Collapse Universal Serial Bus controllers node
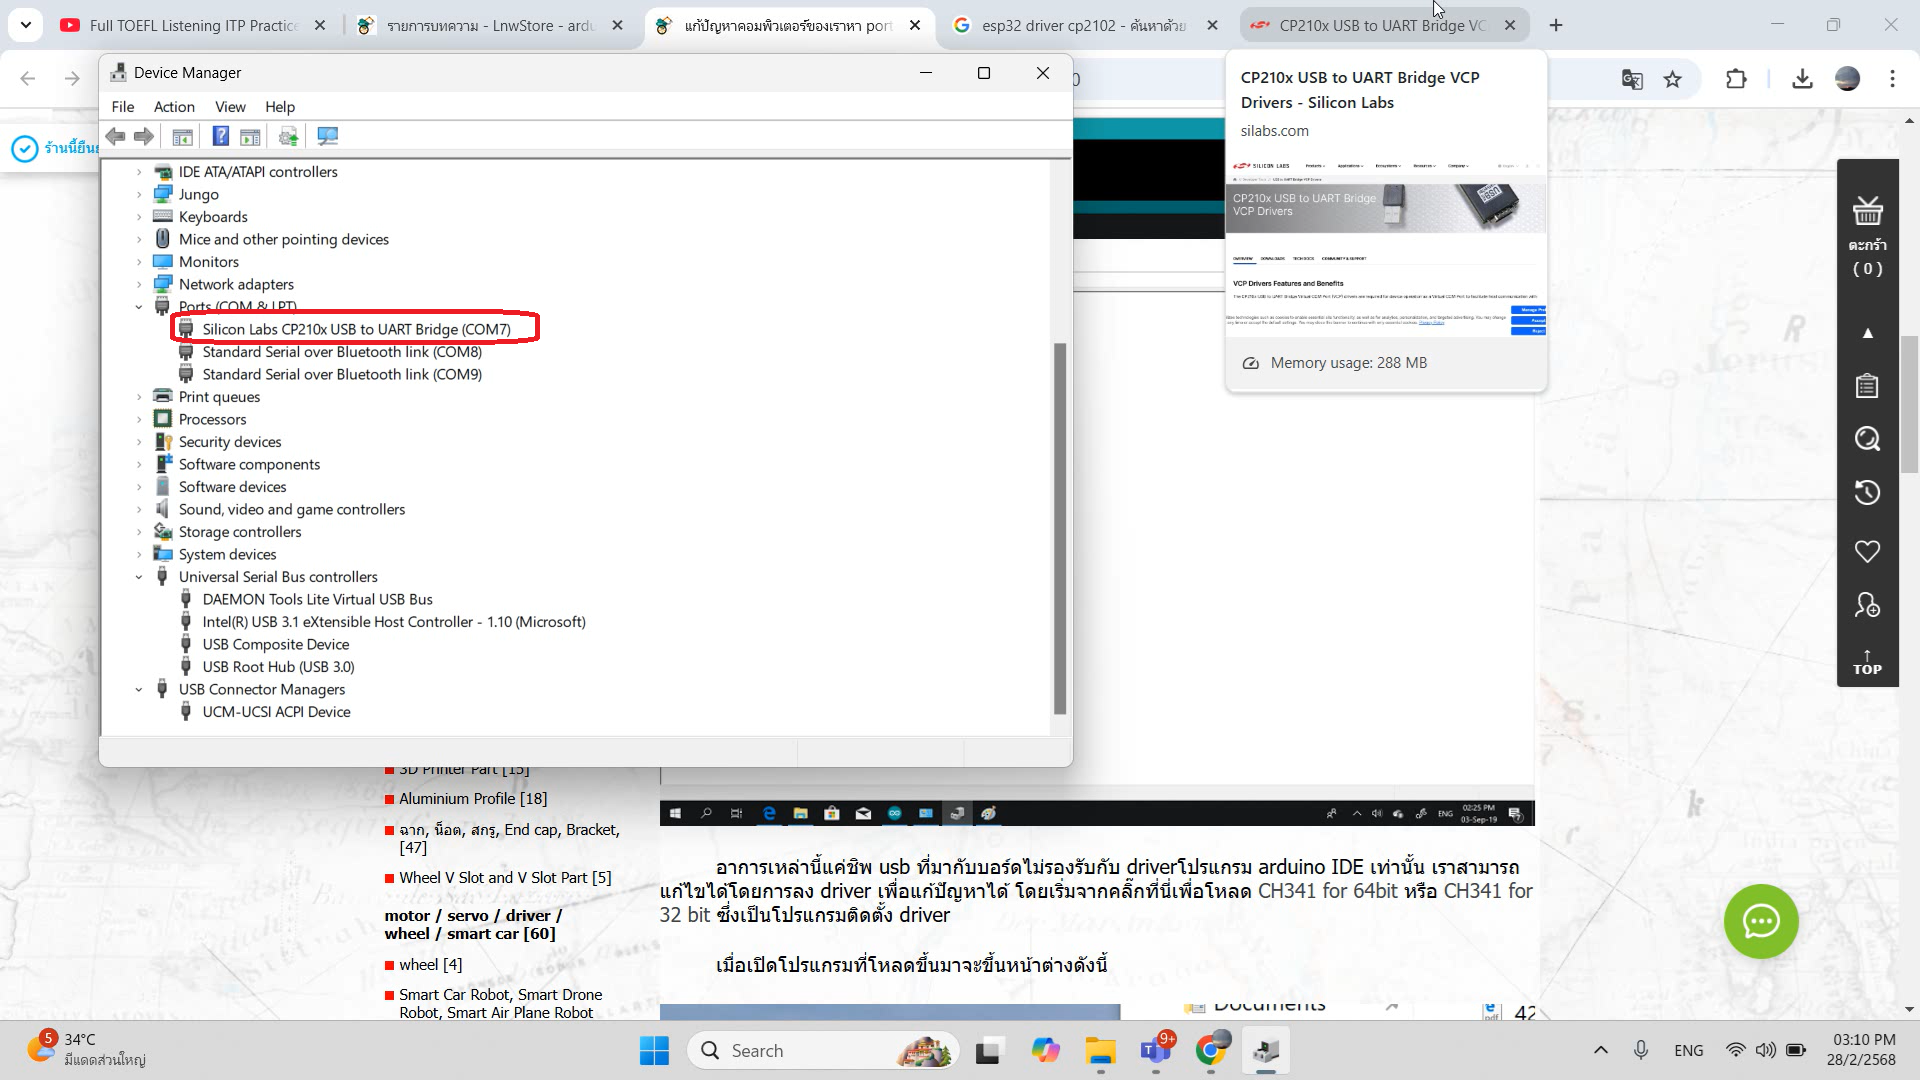This screenshot has width=1920, height=1080. point(139,577)
